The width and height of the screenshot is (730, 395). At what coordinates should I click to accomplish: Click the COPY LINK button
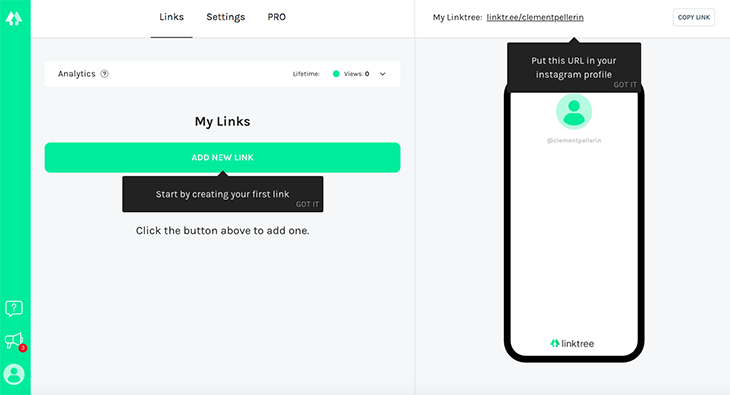click(694, 17)
